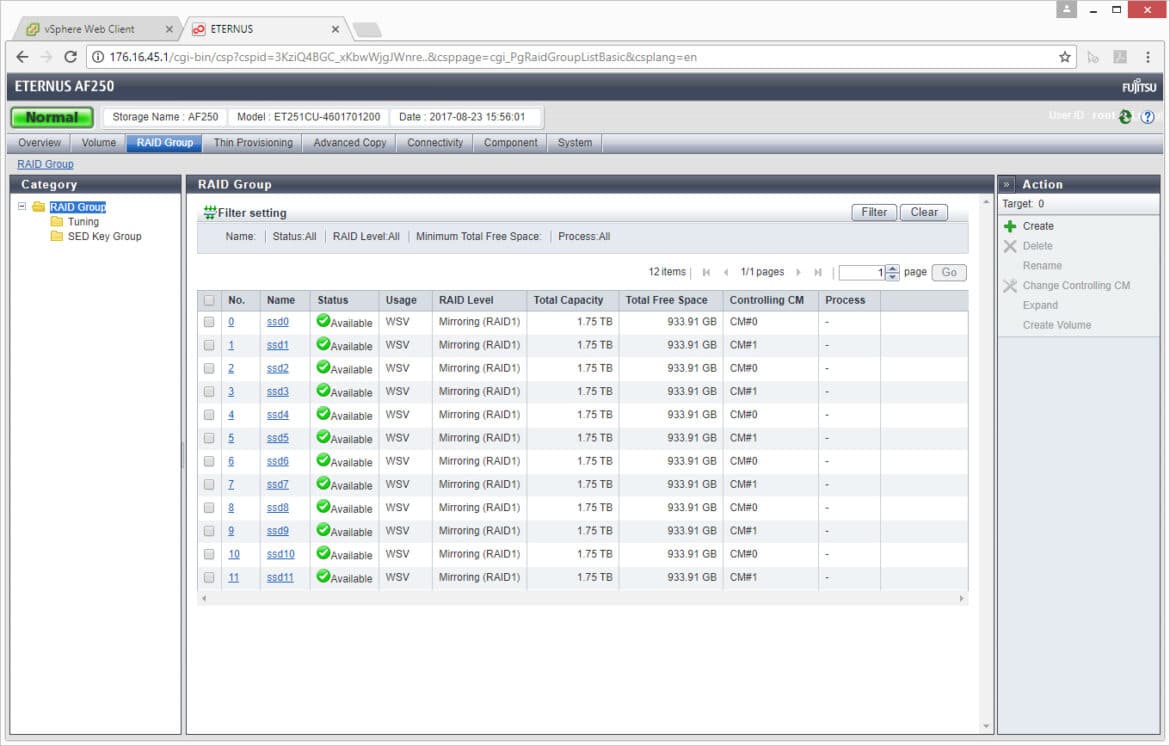Click the Available status icon for ssd0

pyautogui.click(x=323, y=321)
